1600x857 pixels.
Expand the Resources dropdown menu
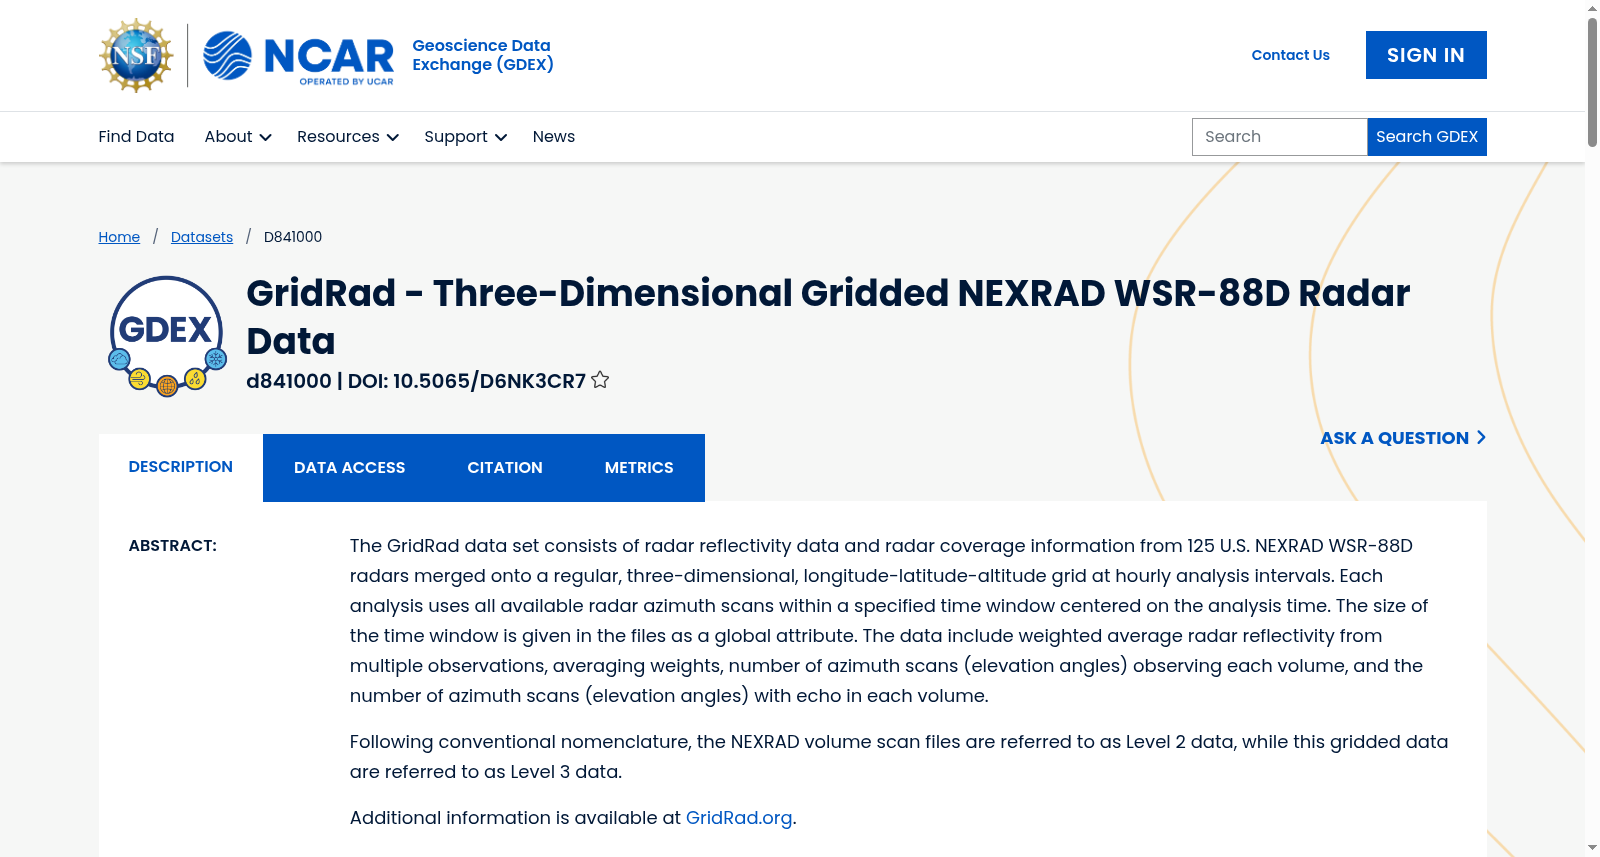click(348, 137)
